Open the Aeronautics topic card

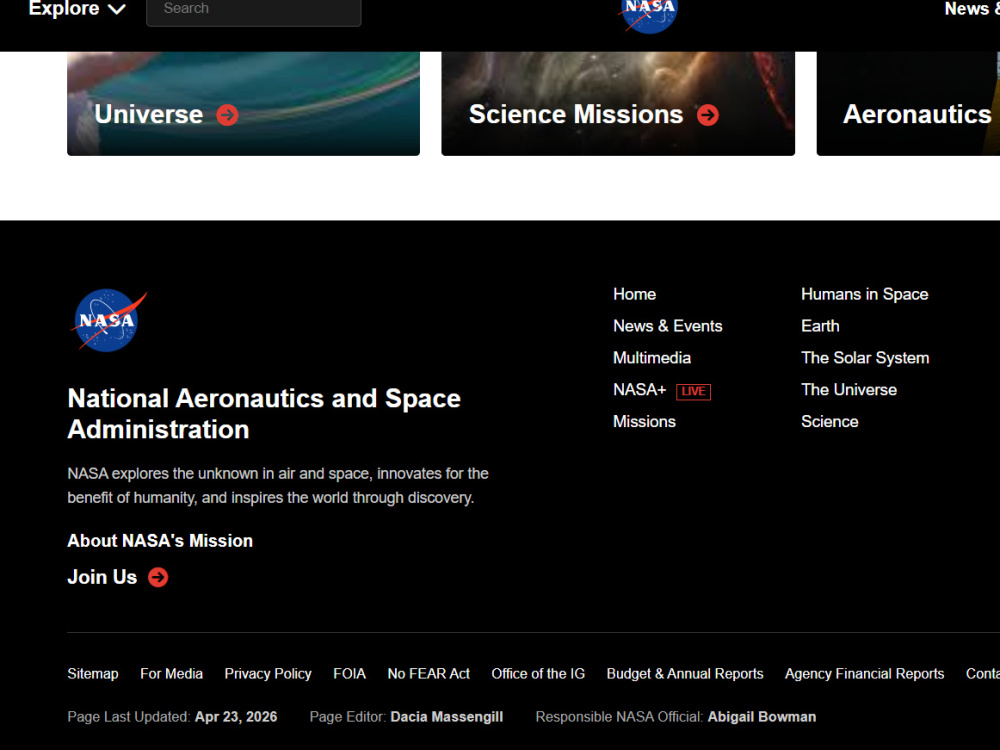pos(908,103)
